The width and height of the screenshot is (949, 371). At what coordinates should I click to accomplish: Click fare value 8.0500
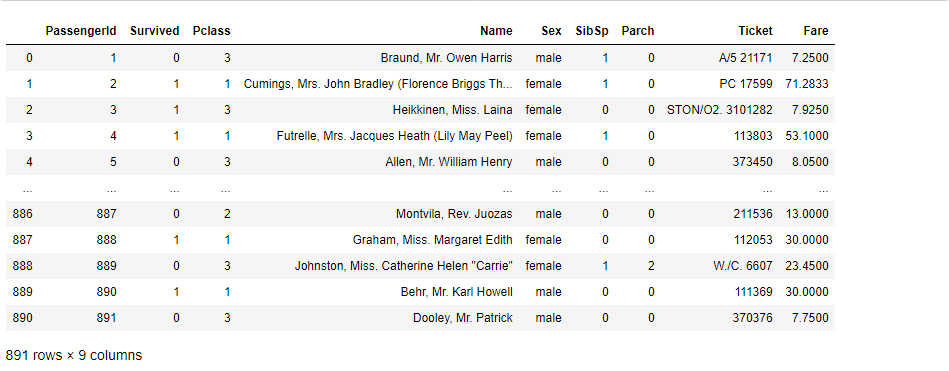click(x=813, y=162)
